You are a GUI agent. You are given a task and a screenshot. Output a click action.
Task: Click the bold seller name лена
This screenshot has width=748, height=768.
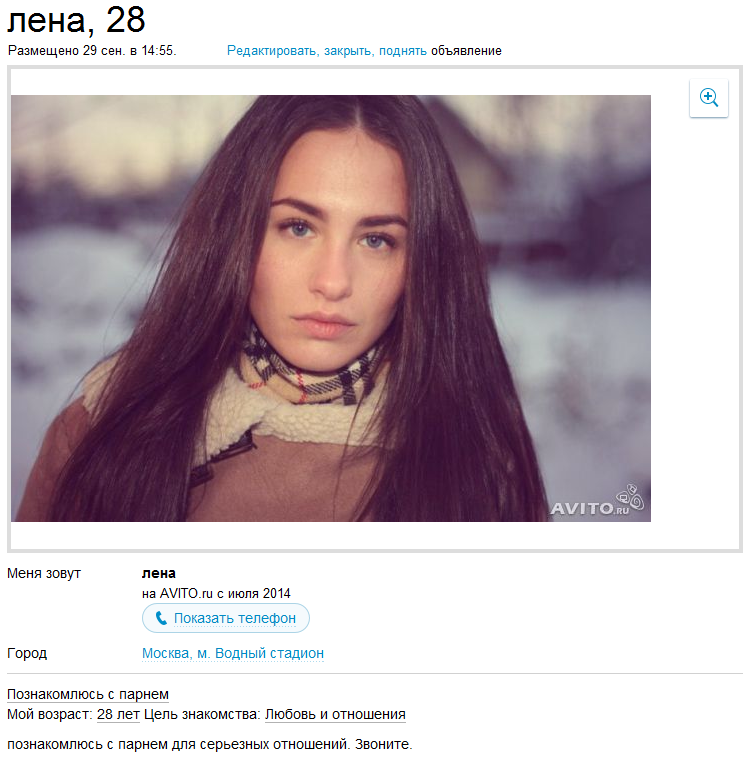coord(159,573)
